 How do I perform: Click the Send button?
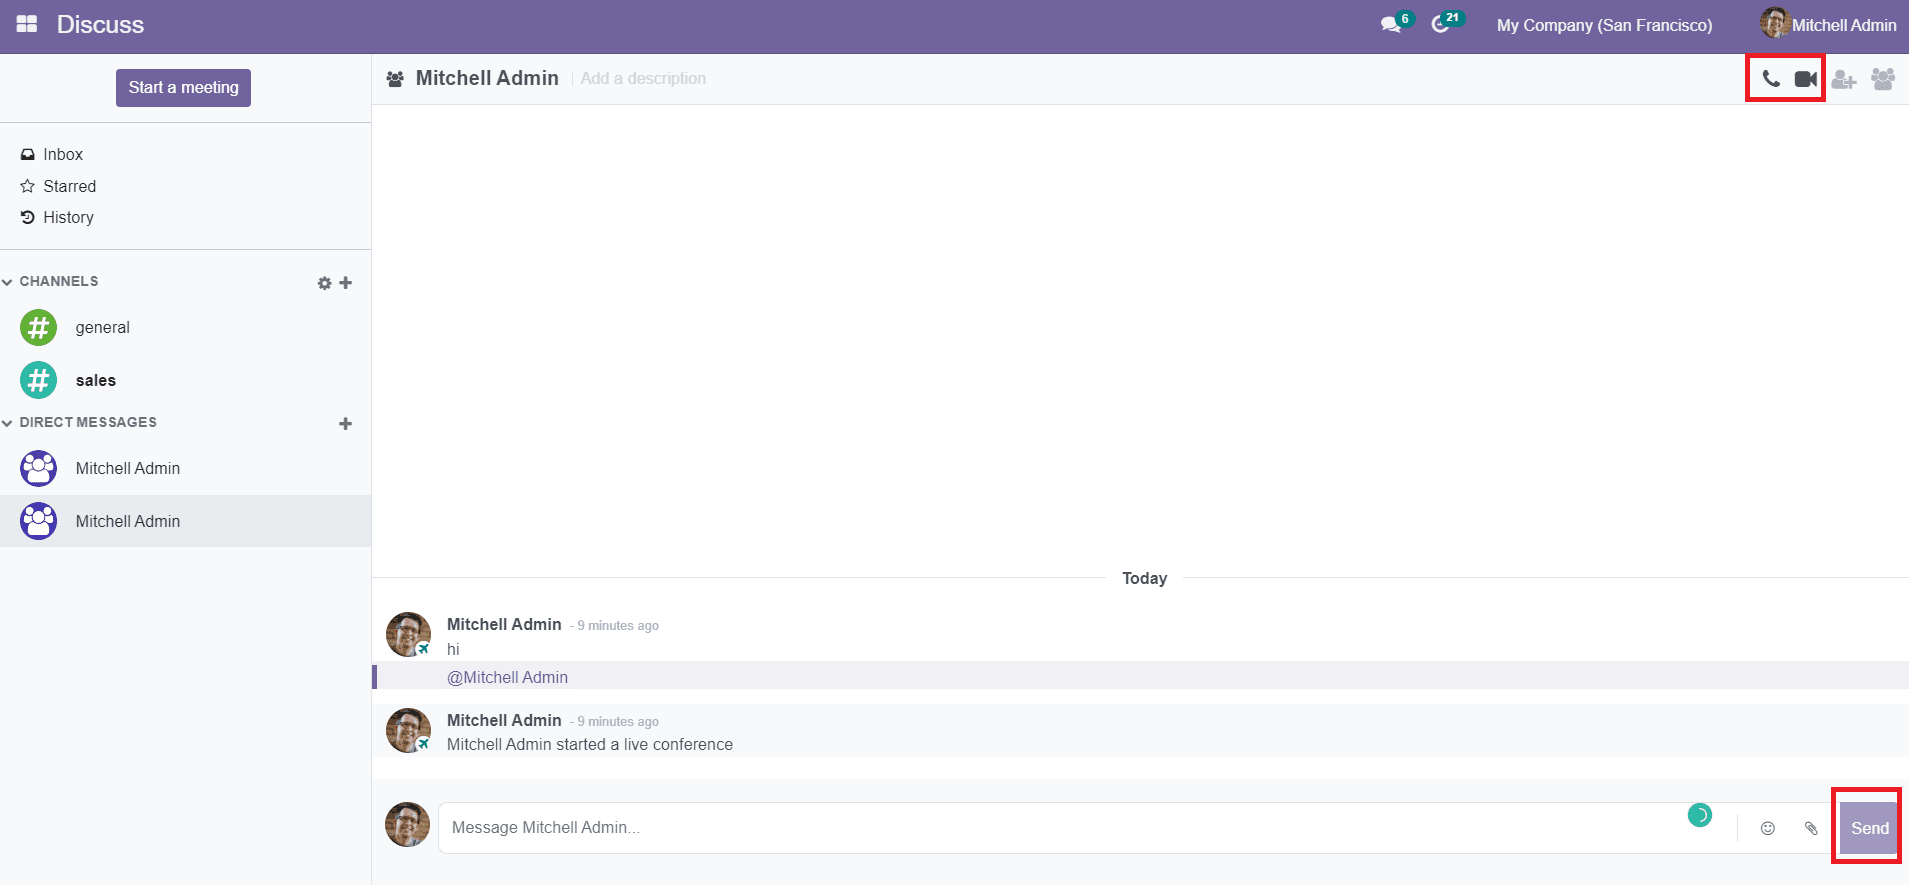(x=1869, y=828)
